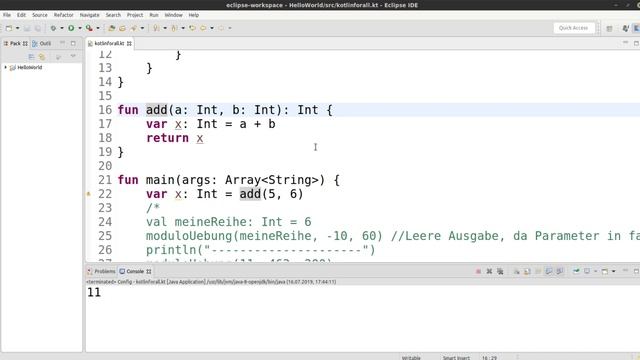Click the External Tools run icon
640x360 pixels.
click(89, 28)
